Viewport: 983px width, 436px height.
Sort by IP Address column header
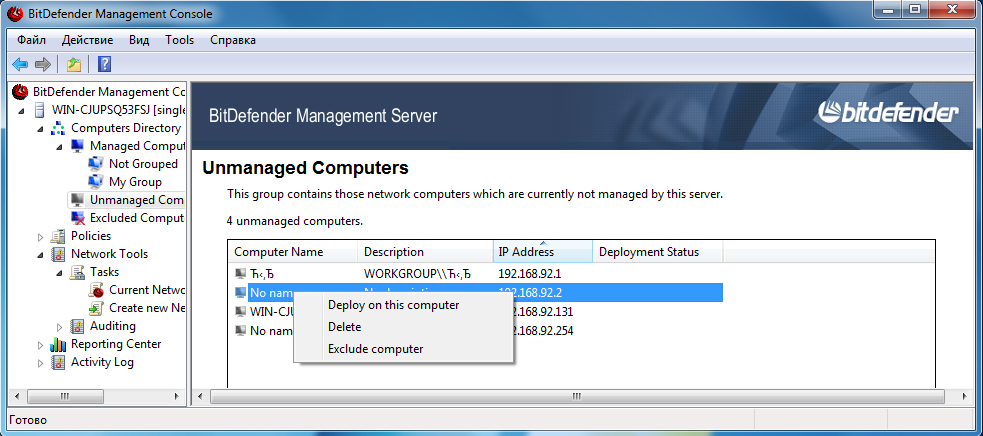pyautogui.click(x=542, y=252)
